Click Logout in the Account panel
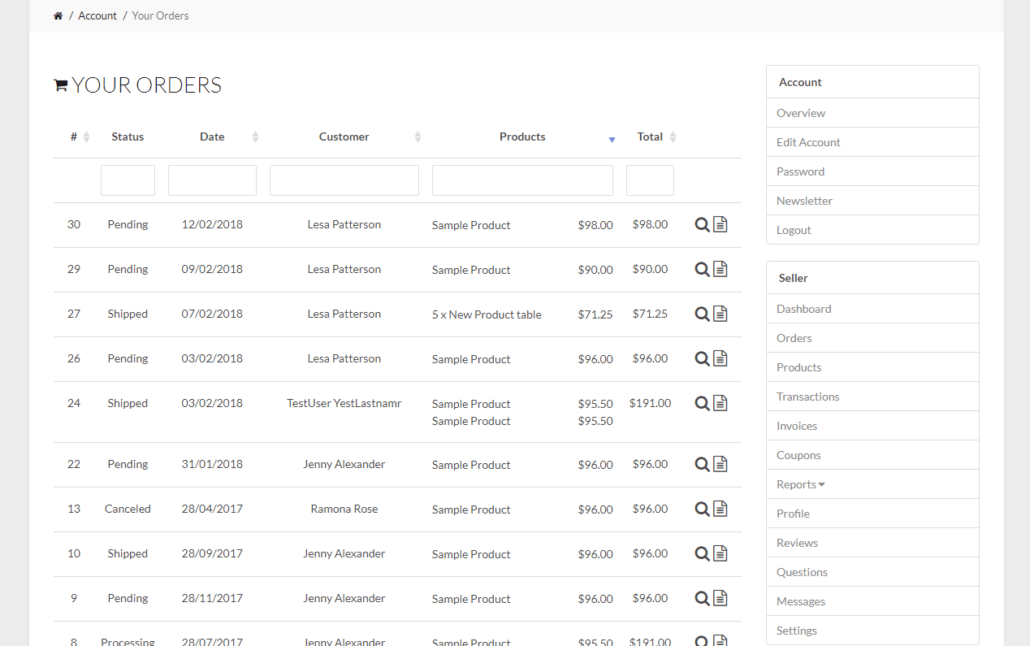Viewport: 1030px width, 646px height. (793, 230)
